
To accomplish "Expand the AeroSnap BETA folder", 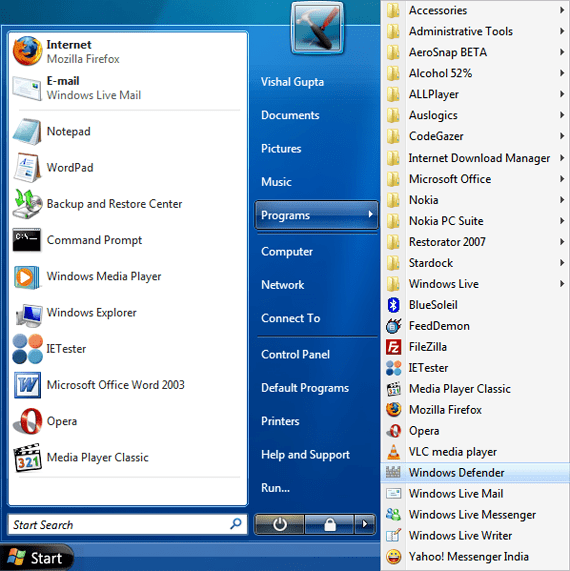I will (x=475, y=52).
